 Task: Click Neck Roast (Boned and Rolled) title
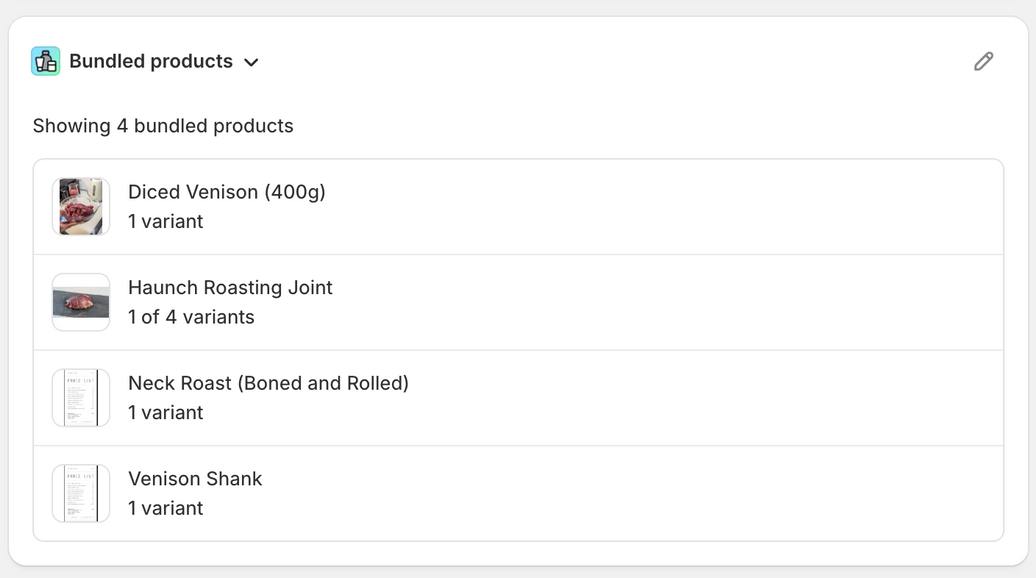tap(268, 383)
